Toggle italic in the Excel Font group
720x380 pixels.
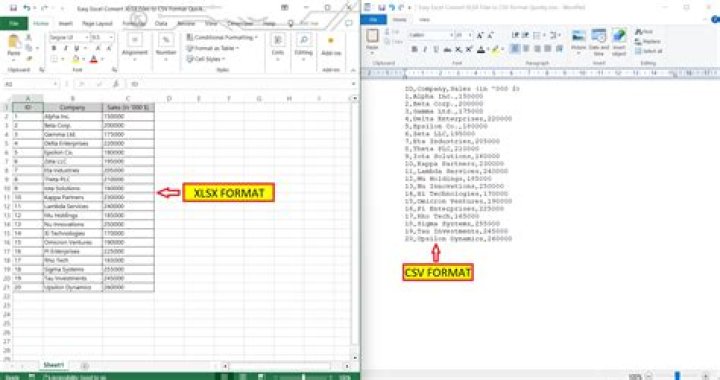(x=65, y=48)
